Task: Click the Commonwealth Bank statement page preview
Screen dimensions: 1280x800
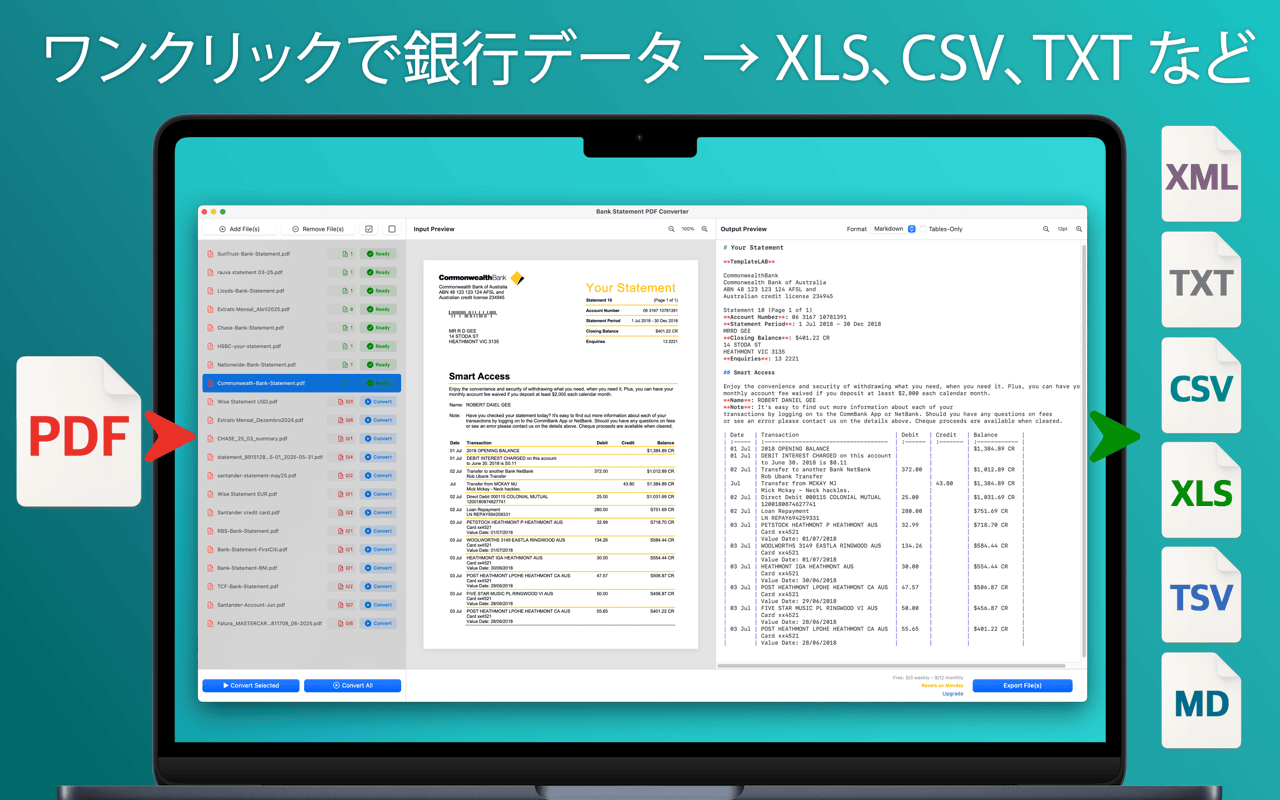Action: pyautogui.click(x=561, y=454)
